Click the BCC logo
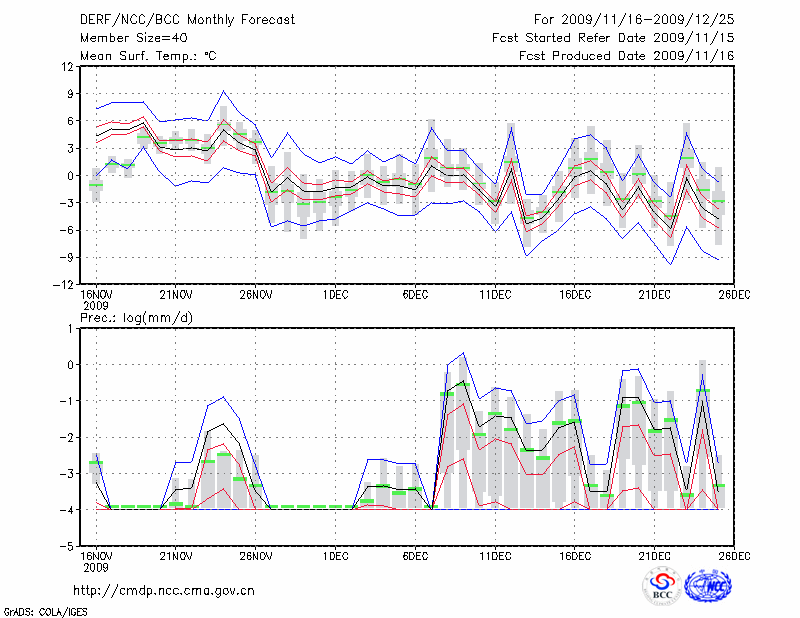This screenshot has height=618, width=800. click(x=661, y=586)
